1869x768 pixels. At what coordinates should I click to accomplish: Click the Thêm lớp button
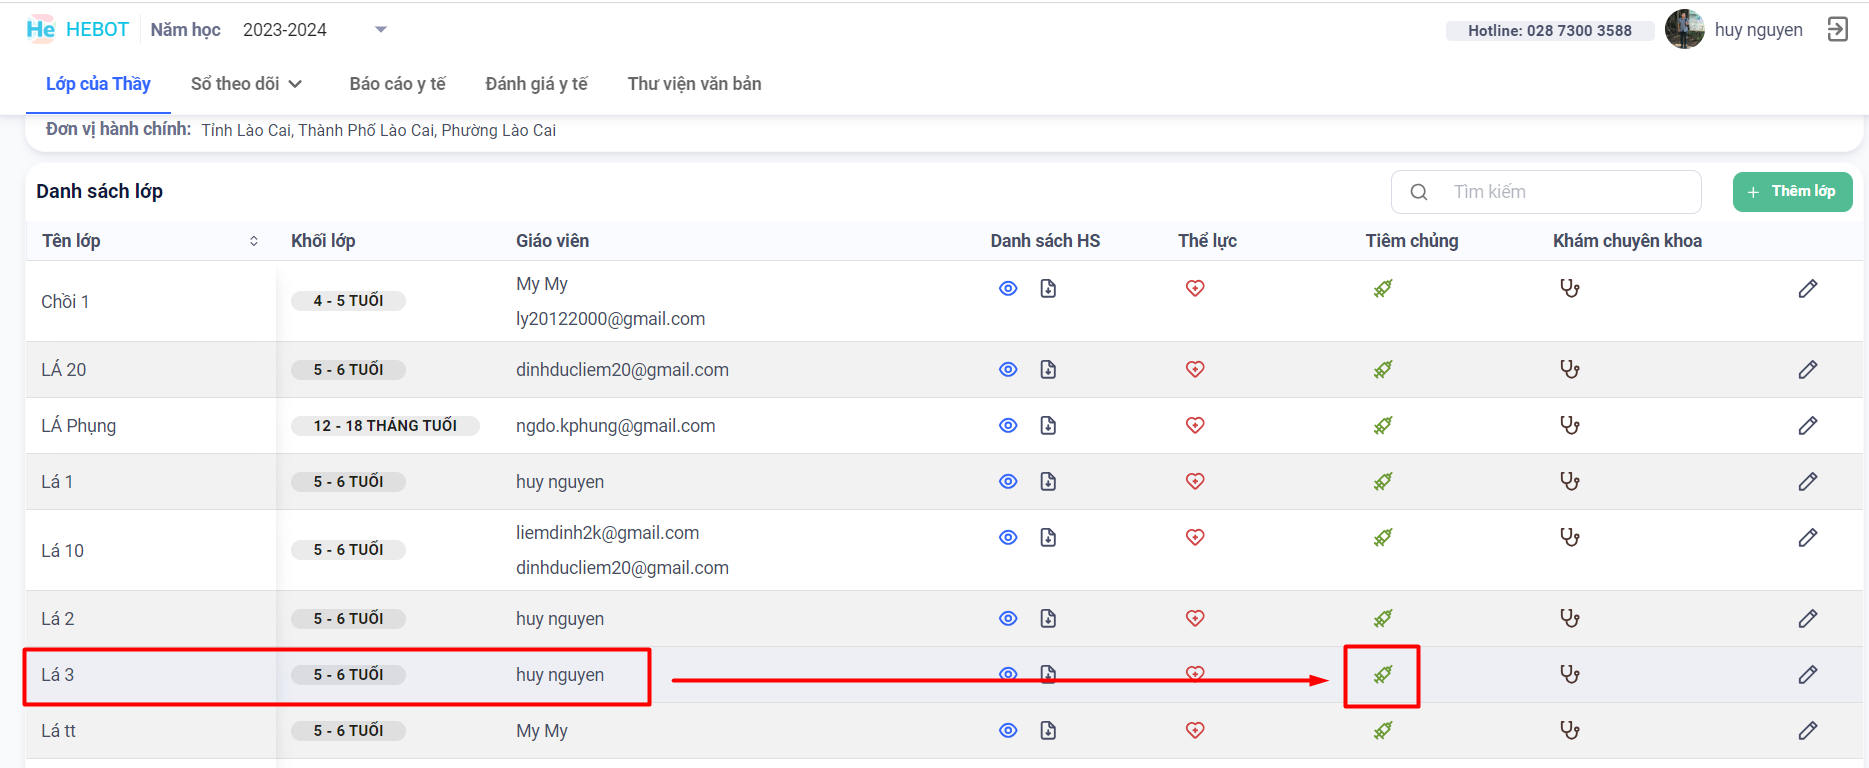coord(1791,192)
